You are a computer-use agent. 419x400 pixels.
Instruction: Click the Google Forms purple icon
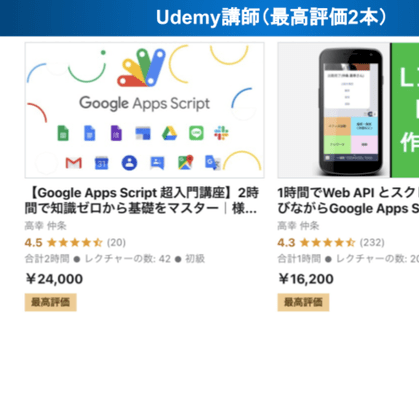pyautogui.click(x=116, y=133)
